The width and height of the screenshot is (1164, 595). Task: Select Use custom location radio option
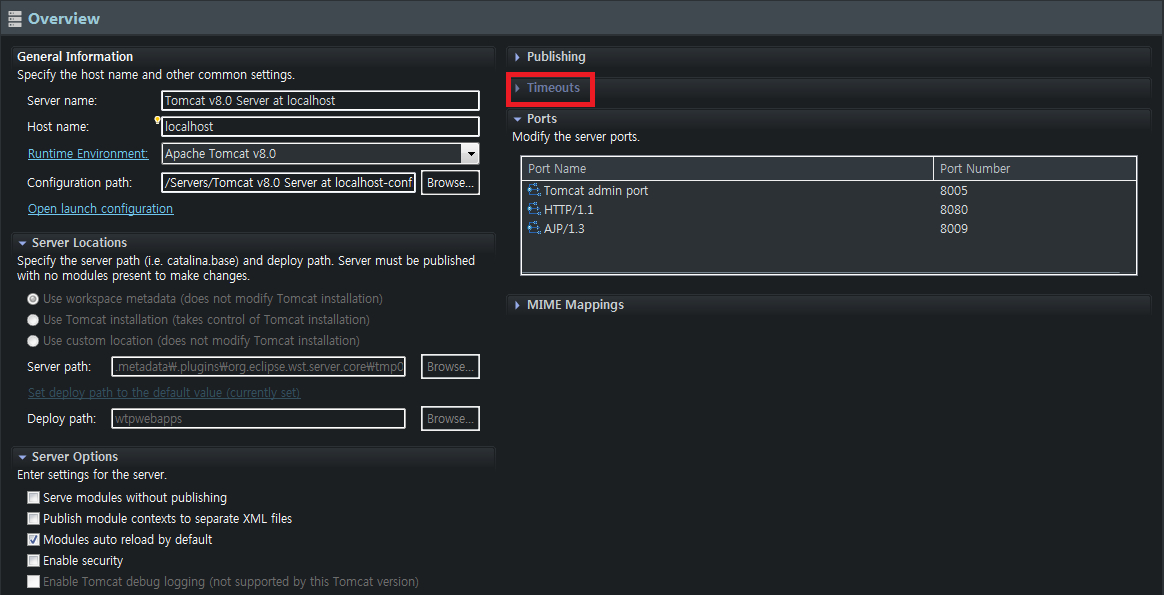pyautogui.click(x=33, y=341)
